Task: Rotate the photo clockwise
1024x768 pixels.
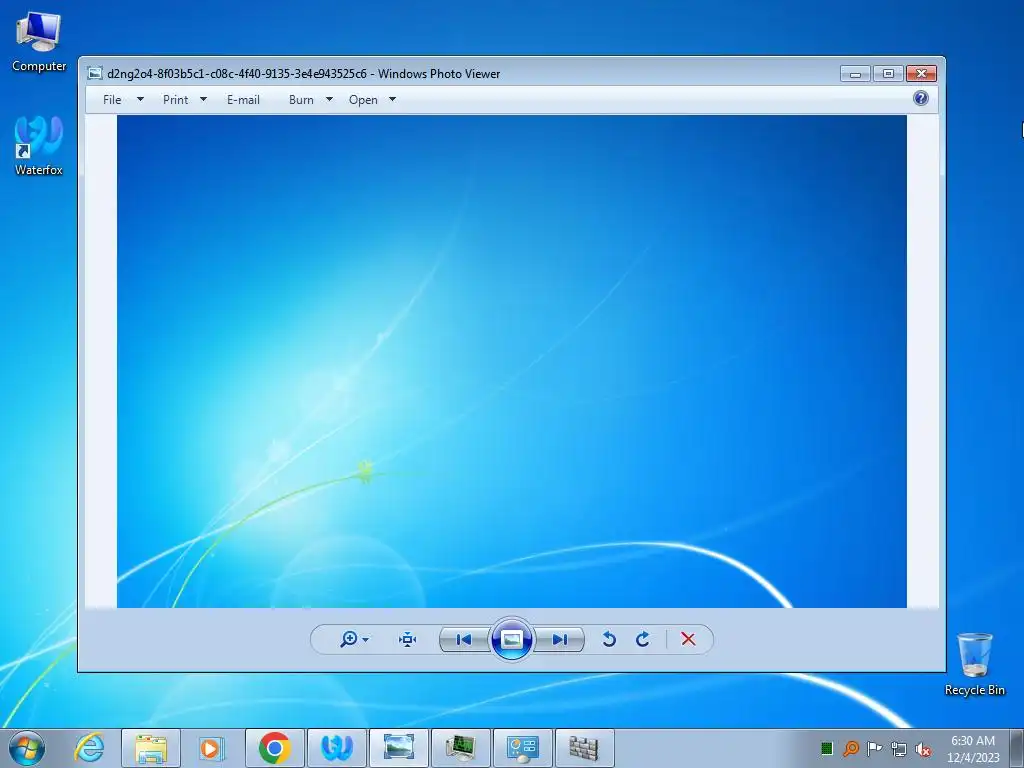Action: [x=643, y=639]
